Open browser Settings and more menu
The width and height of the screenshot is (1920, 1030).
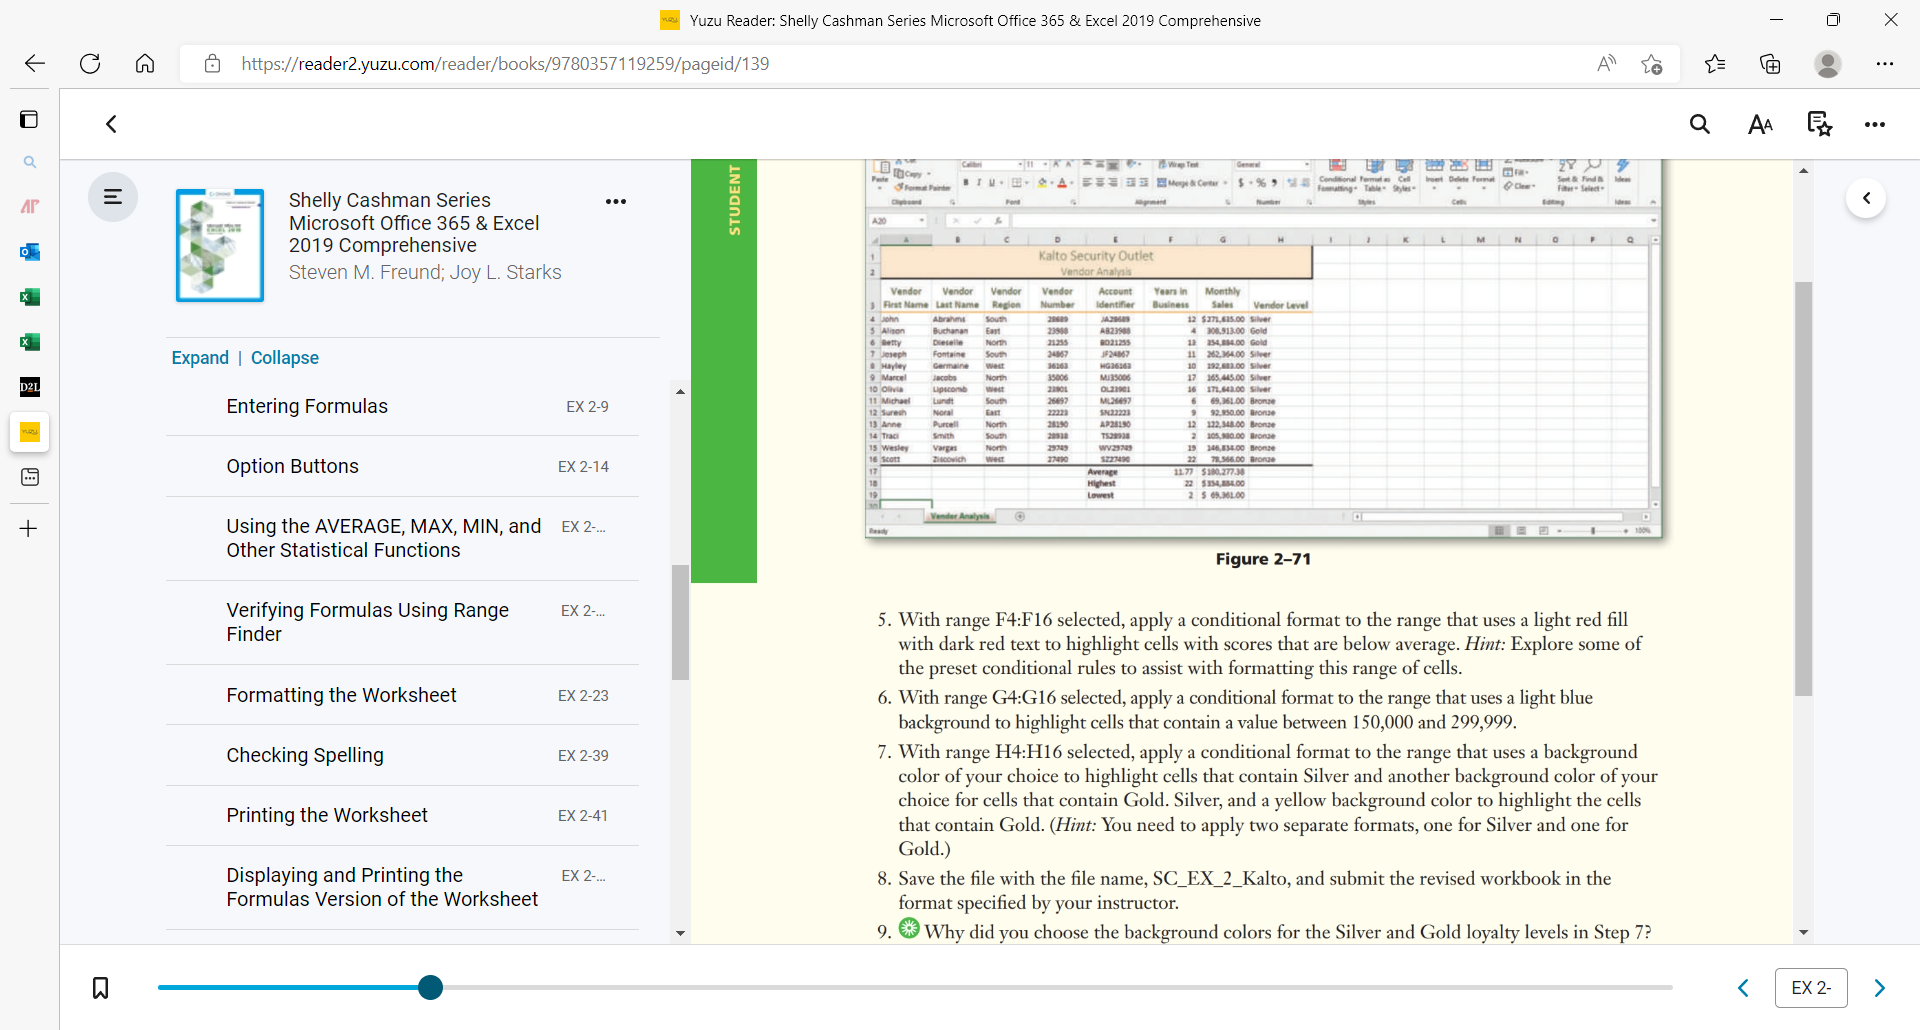coord(1885,64)
